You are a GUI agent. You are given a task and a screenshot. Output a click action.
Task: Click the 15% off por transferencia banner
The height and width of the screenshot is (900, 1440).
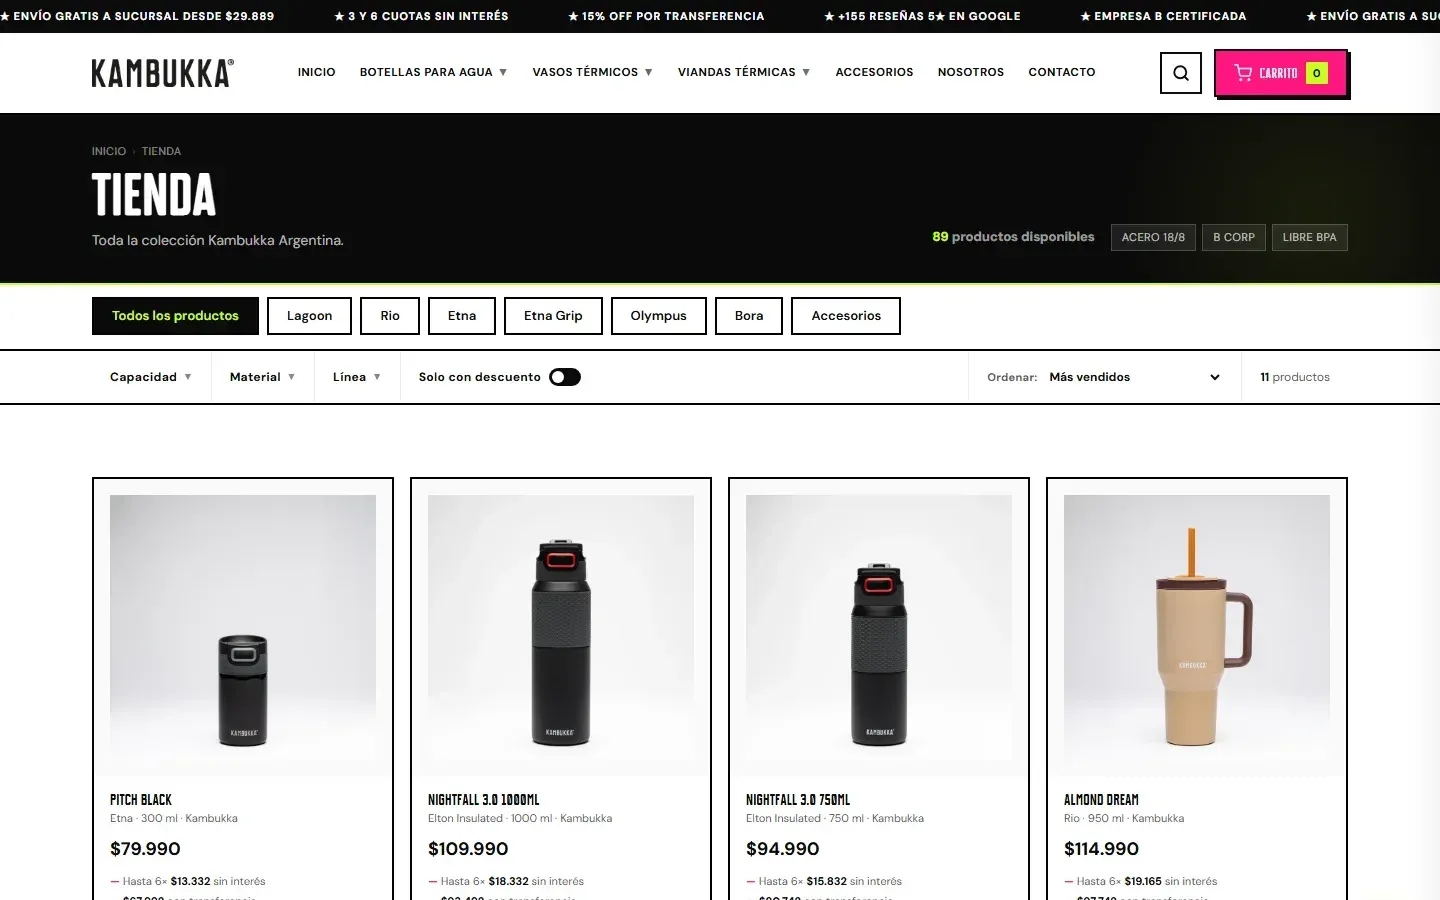click(x=666, y=16)
